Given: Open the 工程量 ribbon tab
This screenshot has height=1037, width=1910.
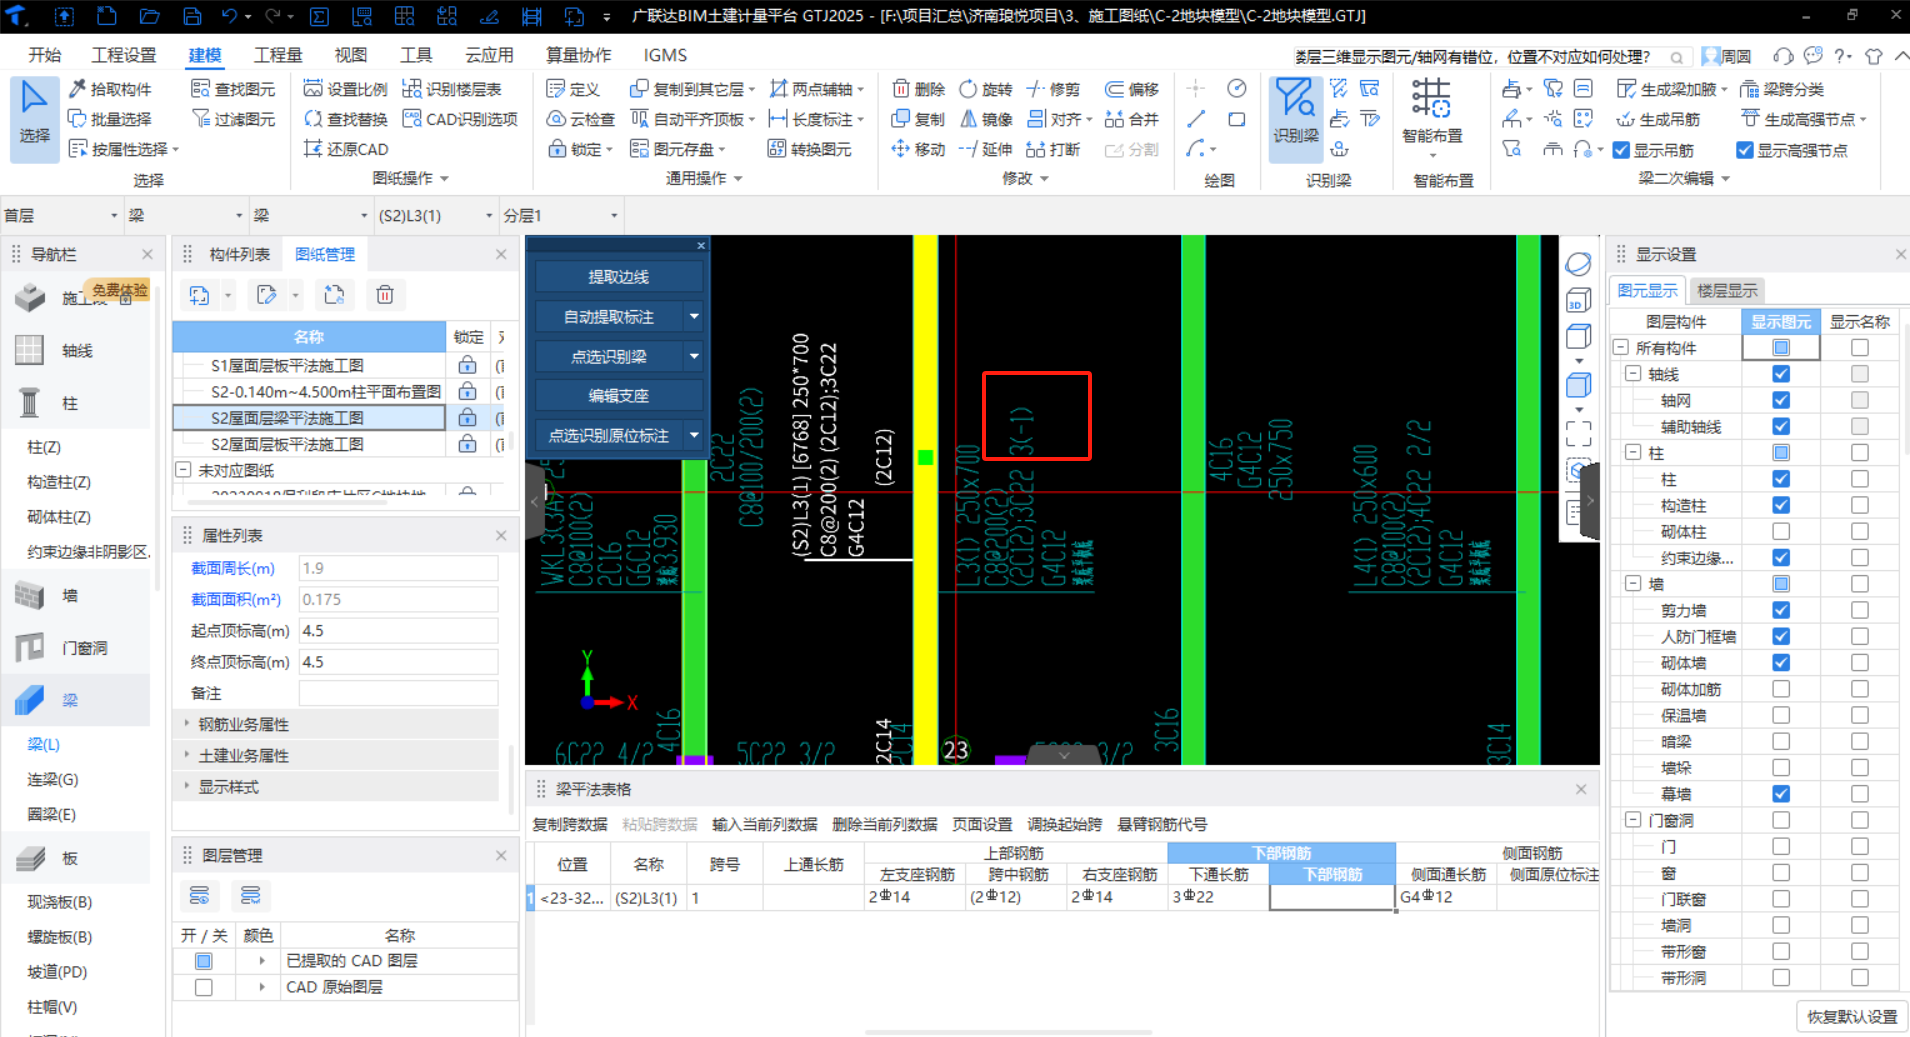Looking at the screenshot, I should coord(278,55).
